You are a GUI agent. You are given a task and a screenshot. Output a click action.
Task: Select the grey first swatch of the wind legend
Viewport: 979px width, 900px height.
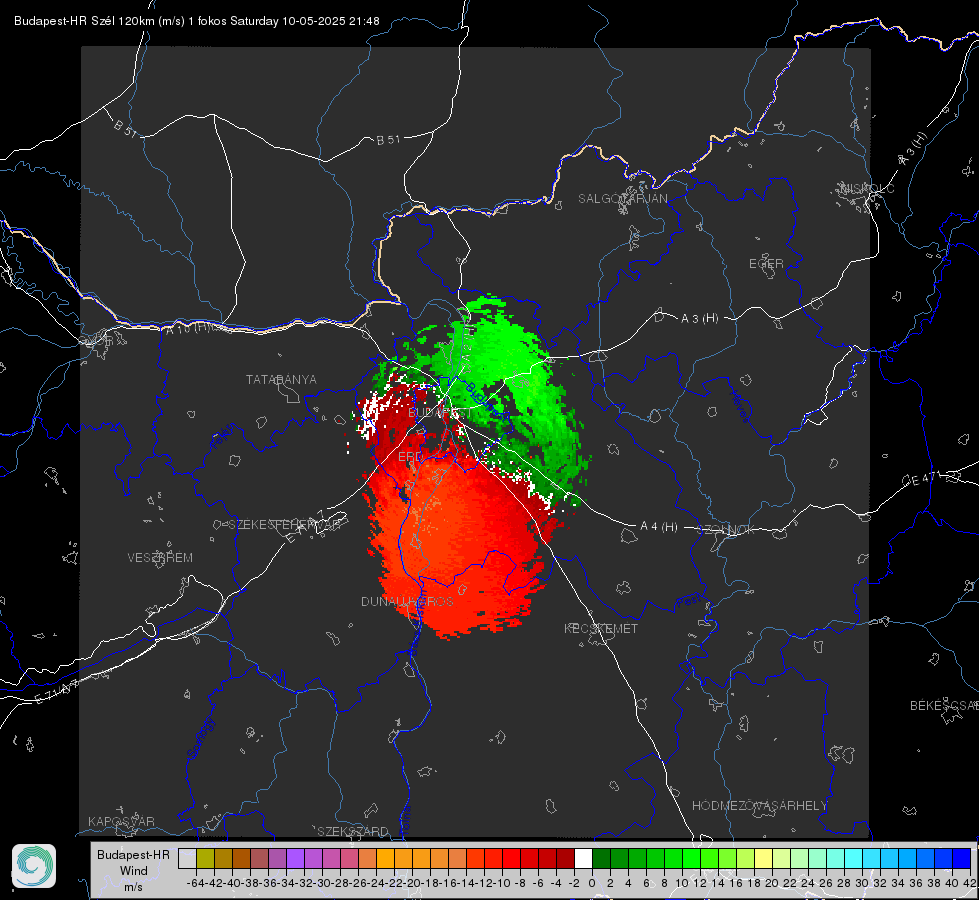(x=187, y=858)
